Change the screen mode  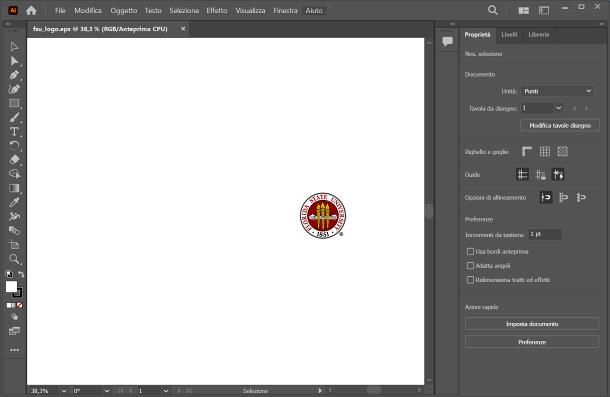[x=14, y=331]
